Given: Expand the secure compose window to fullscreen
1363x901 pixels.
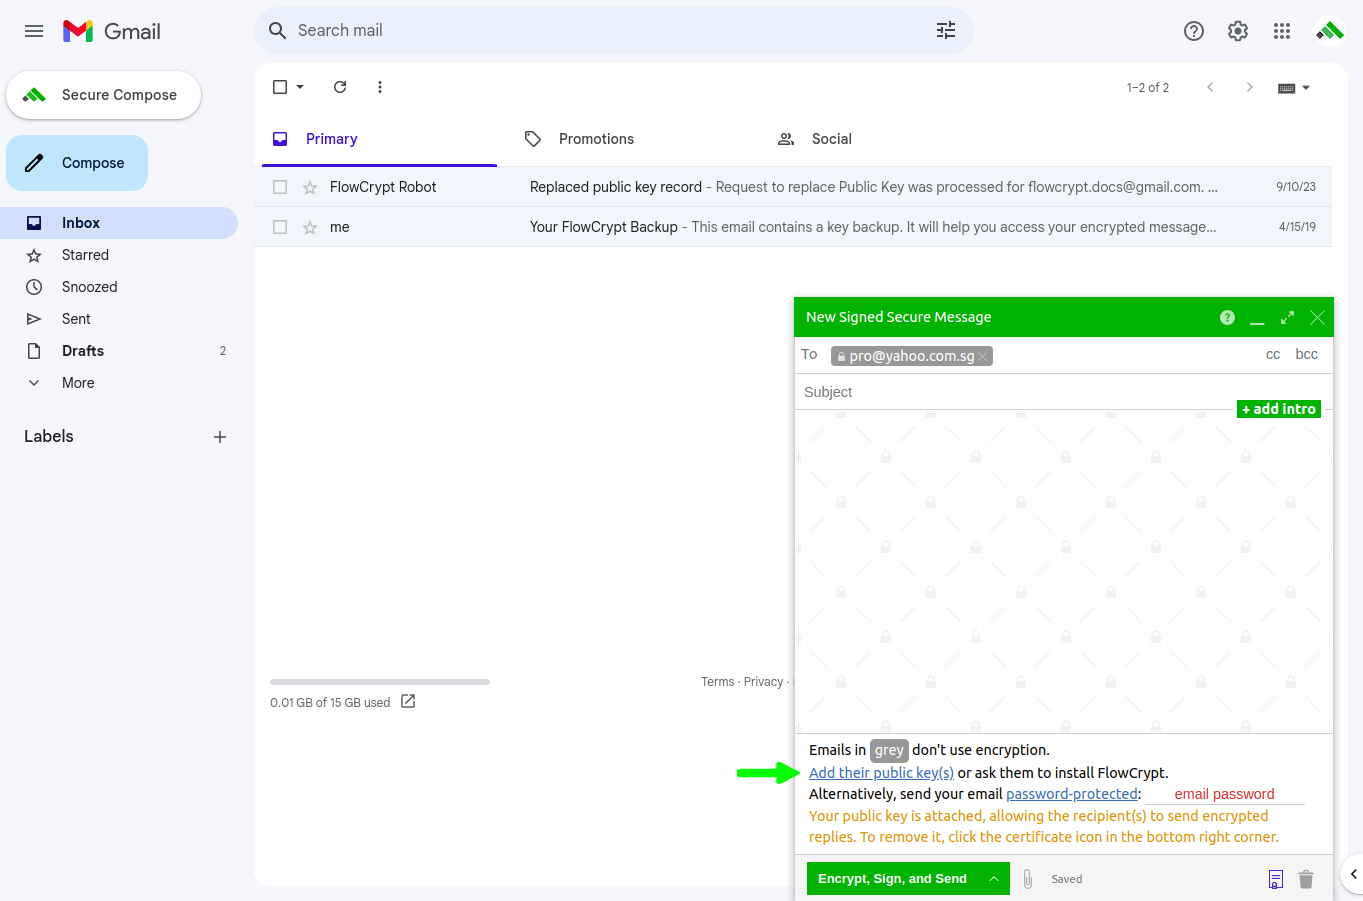Looking at the screenshot, I should (1287, 317).
